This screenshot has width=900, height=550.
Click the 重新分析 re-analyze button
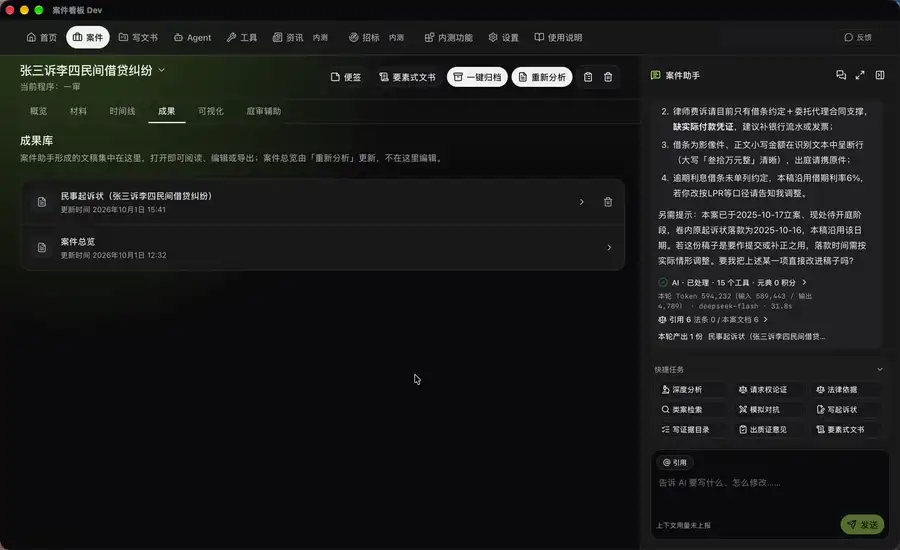tap(542, 77)
